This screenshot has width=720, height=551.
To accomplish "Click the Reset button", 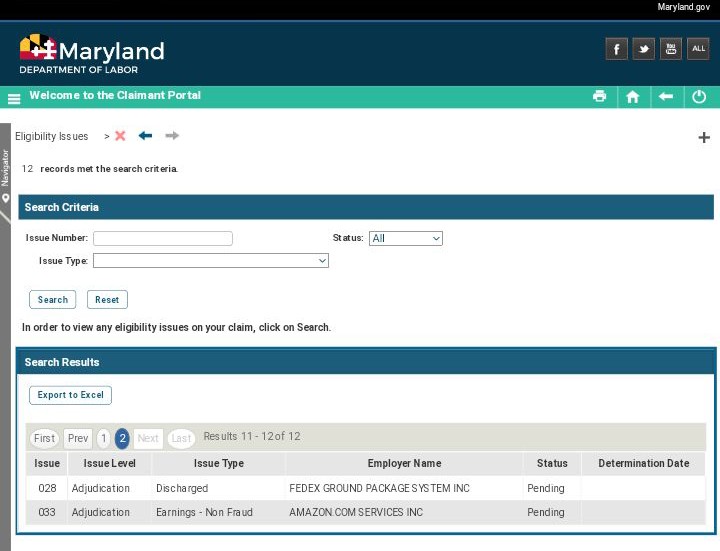I will point(107,300).
